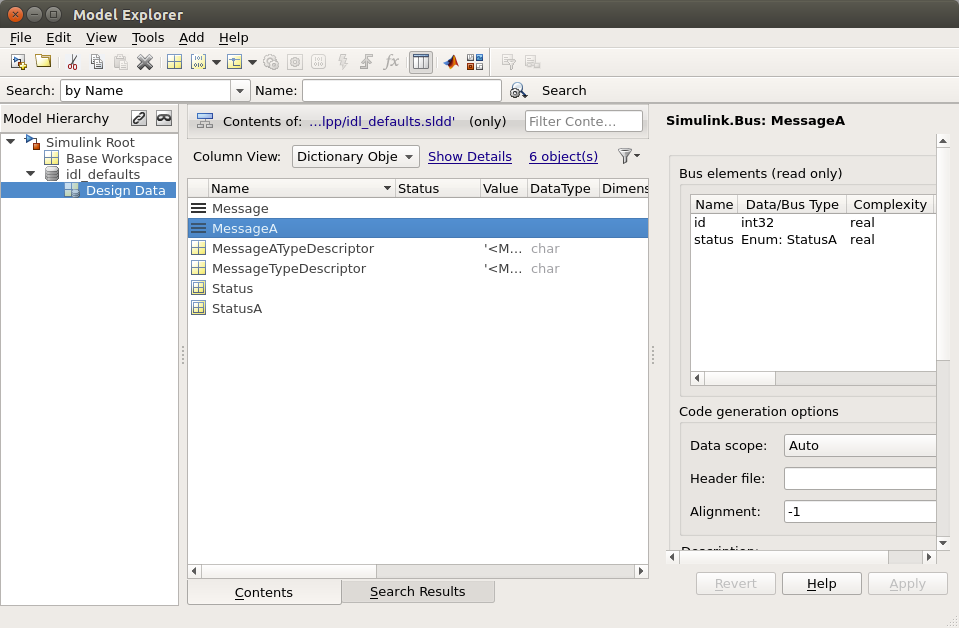The height and width of the screenshot is (628, 959).
Task: Select the StatusA enum row
Action: coord(418,308)
